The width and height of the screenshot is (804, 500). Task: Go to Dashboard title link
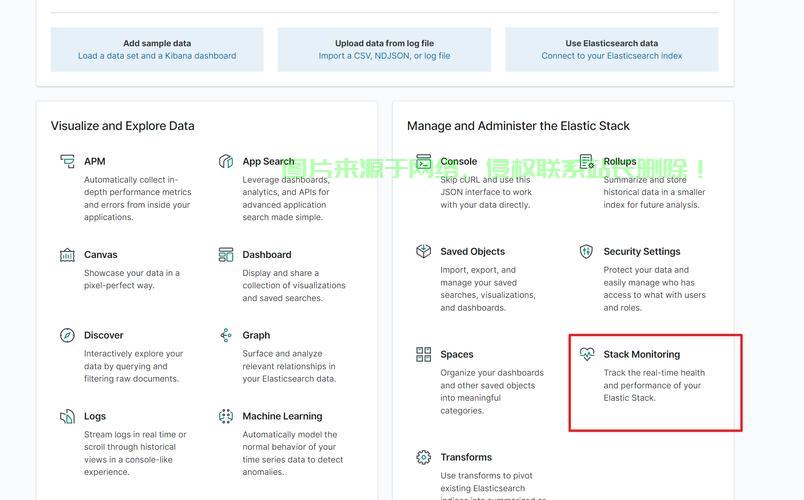click(x=267, y=255)
